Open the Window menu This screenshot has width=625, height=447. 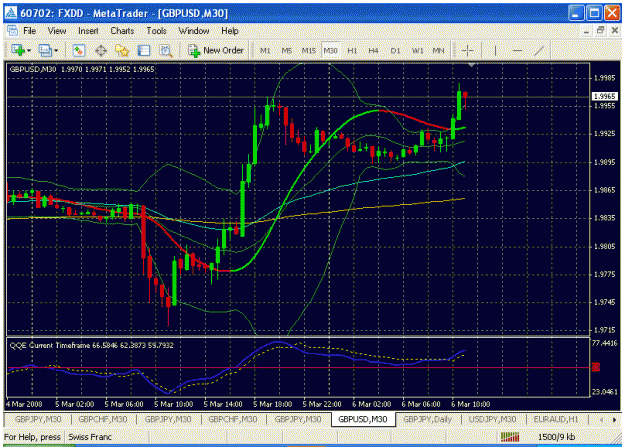[x=194, y=31]
